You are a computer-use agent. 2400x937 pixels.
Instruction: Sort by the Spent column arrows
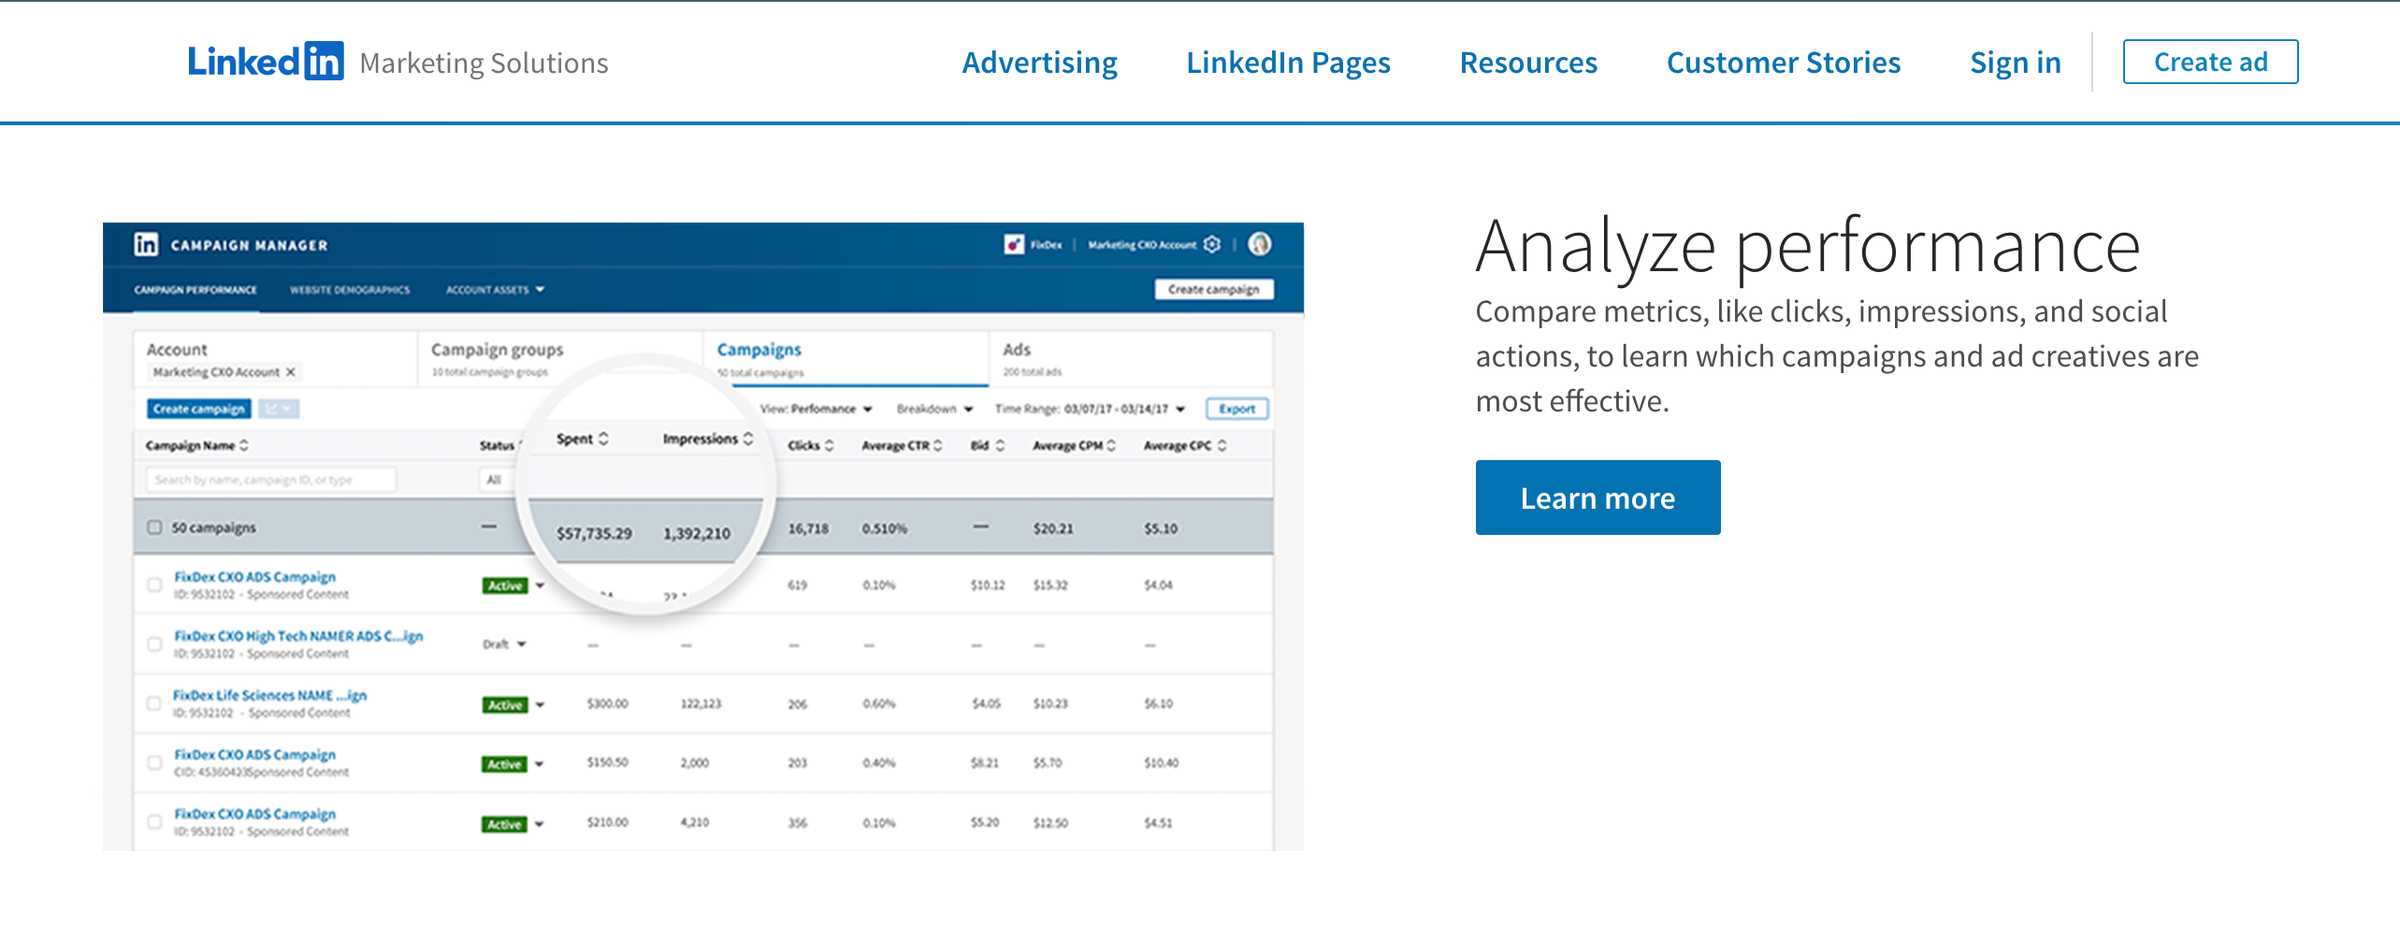(603, 438)
